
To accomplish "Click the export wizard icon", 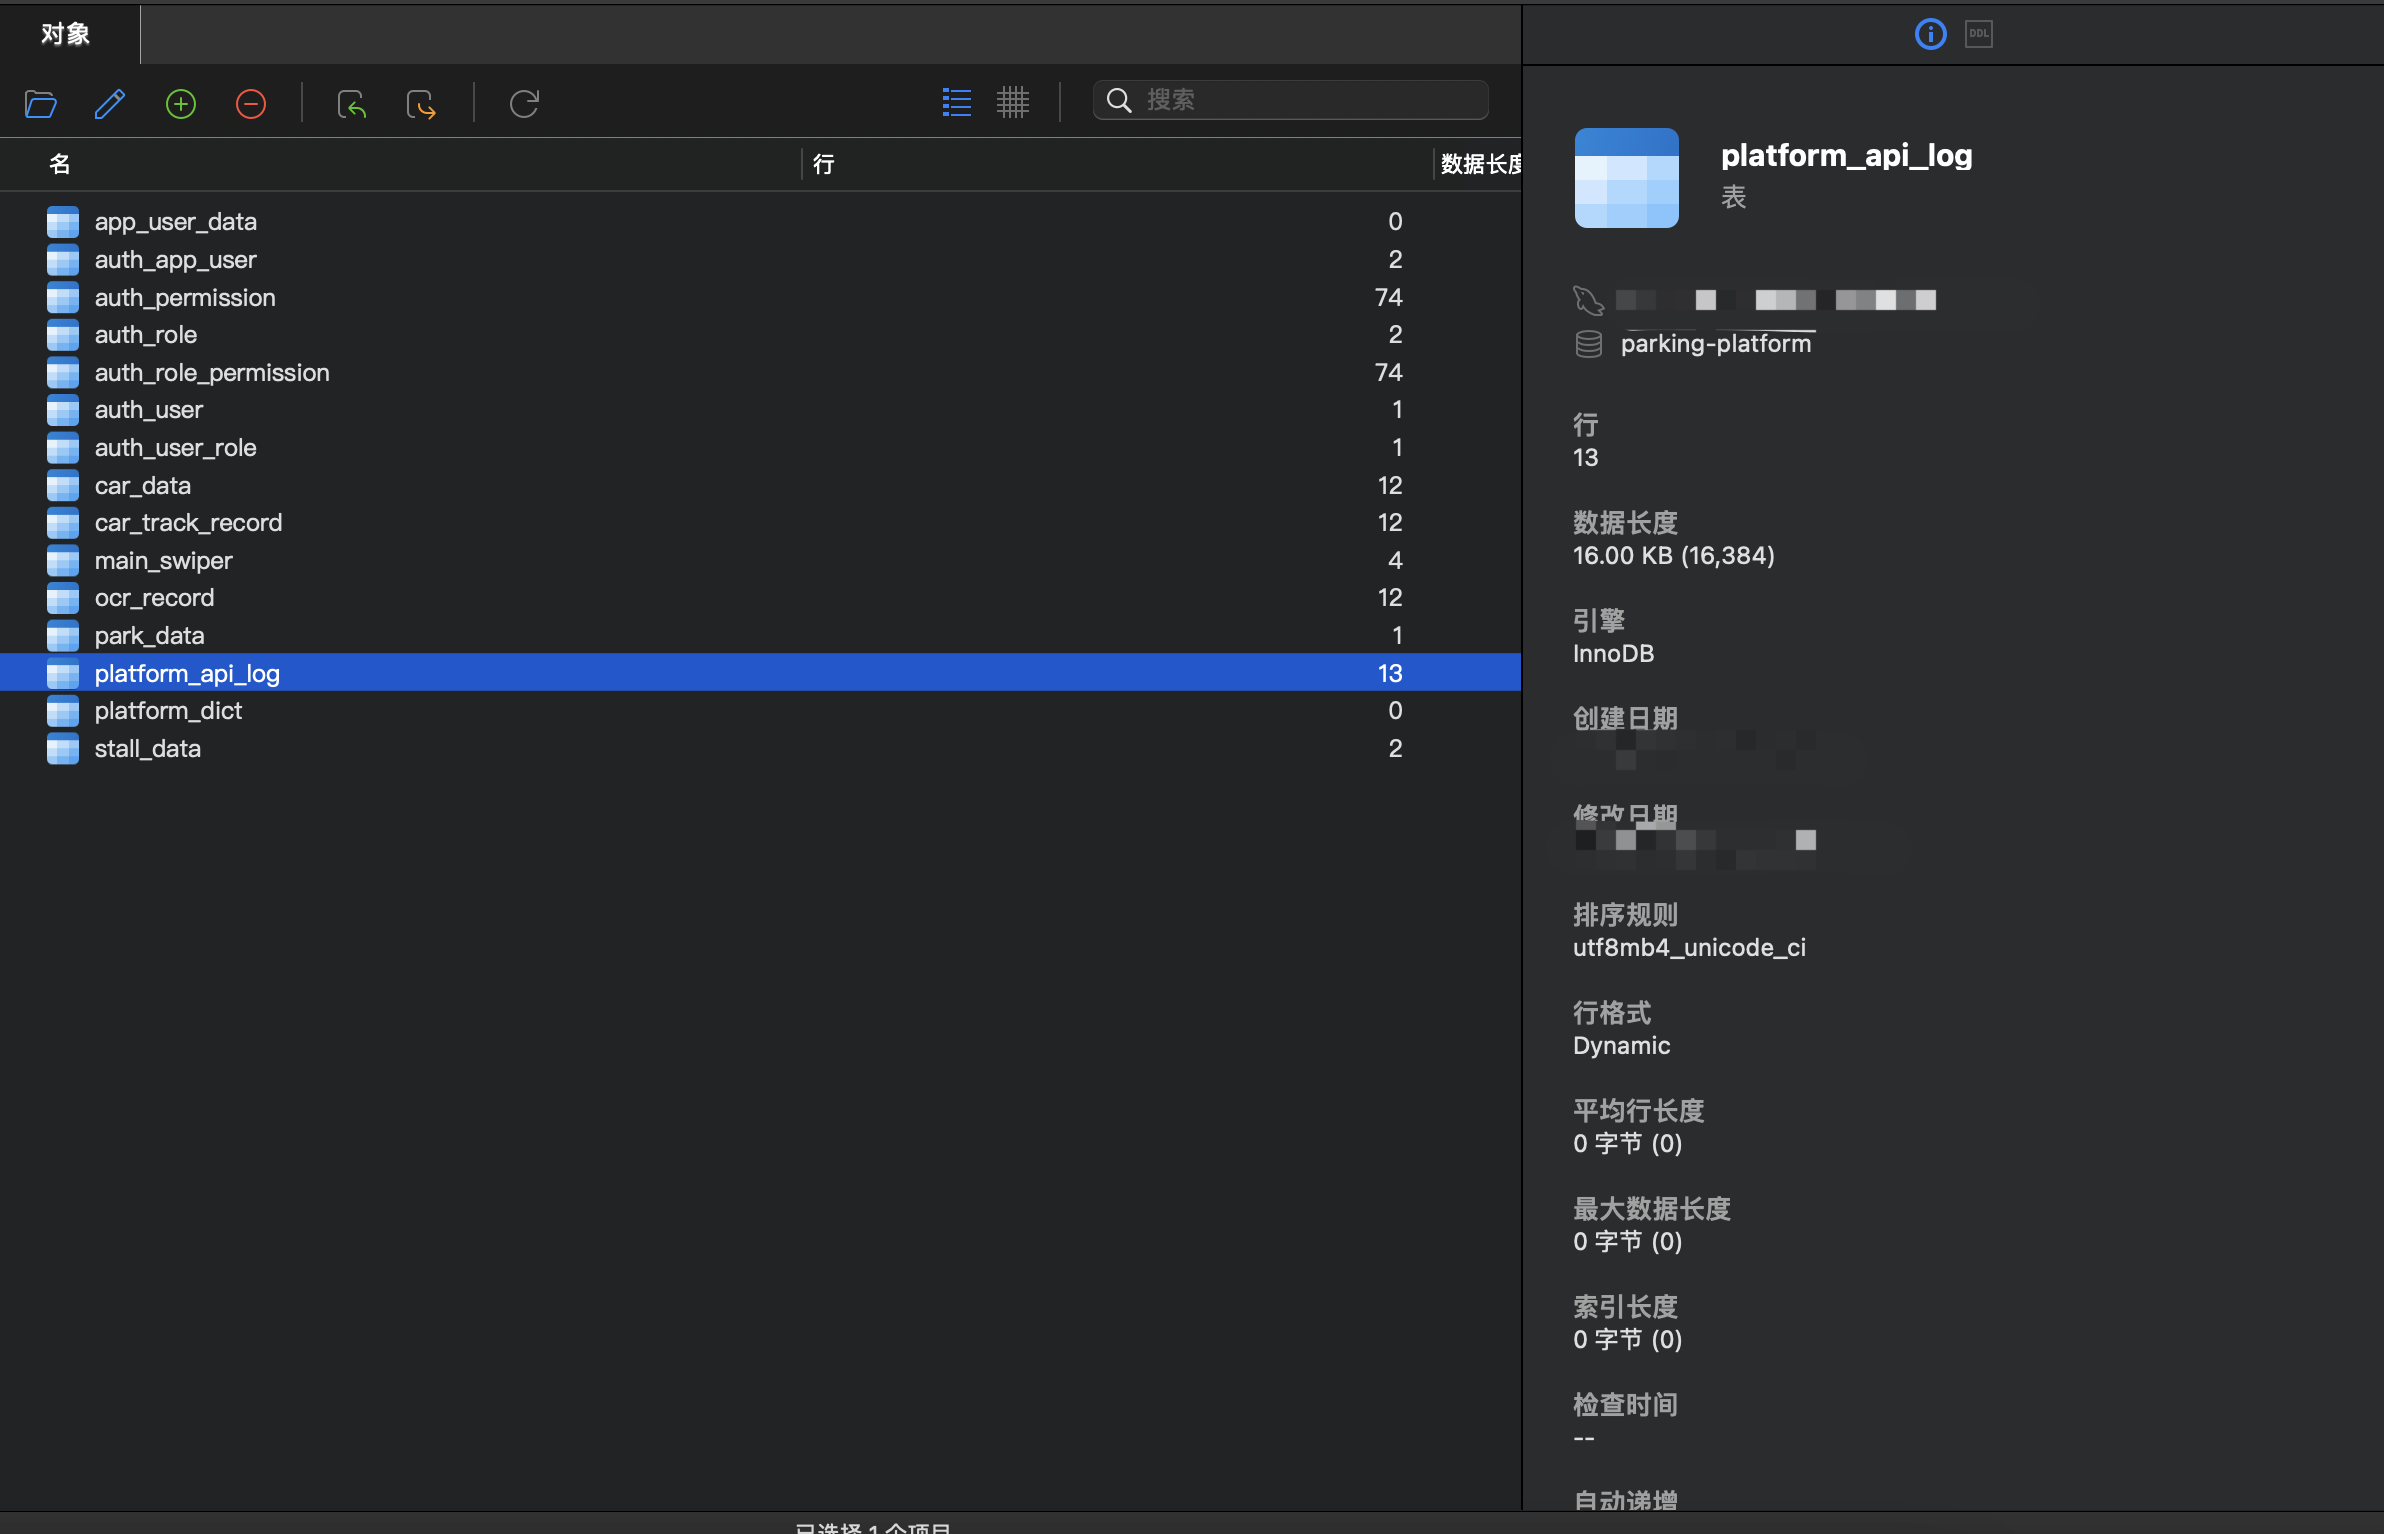I will point(421,104).
